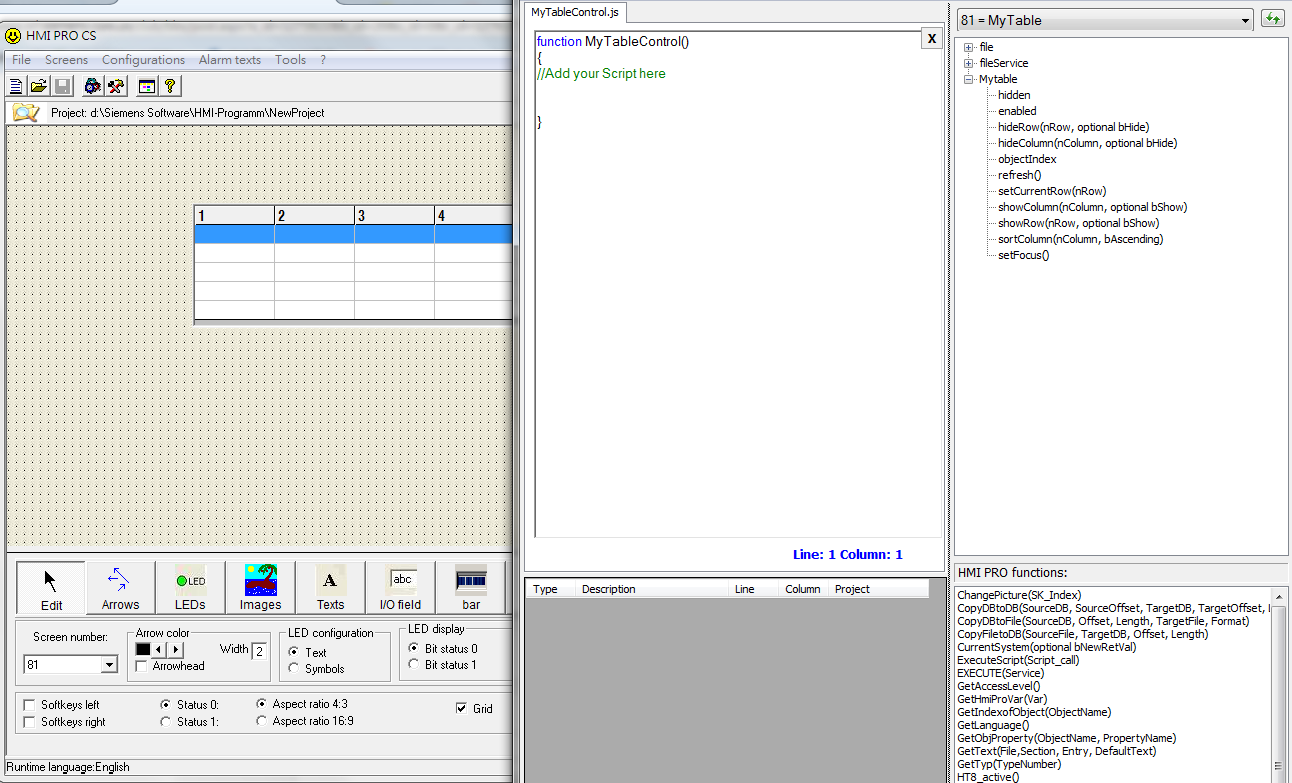Click the yellow question mark help icon

click(170, 86)
